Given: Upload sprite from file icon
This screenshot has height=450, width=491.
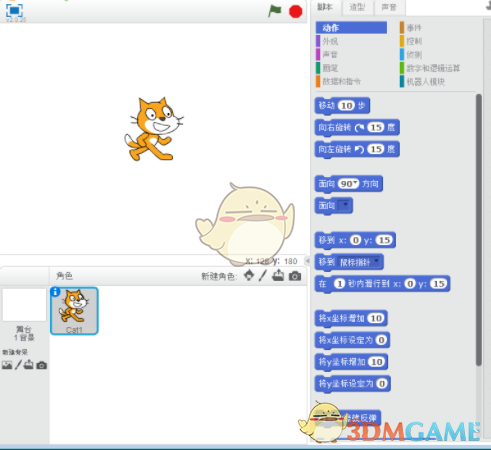Looking at the screenshot, I should pyautogui.click(x=278, y=276).
